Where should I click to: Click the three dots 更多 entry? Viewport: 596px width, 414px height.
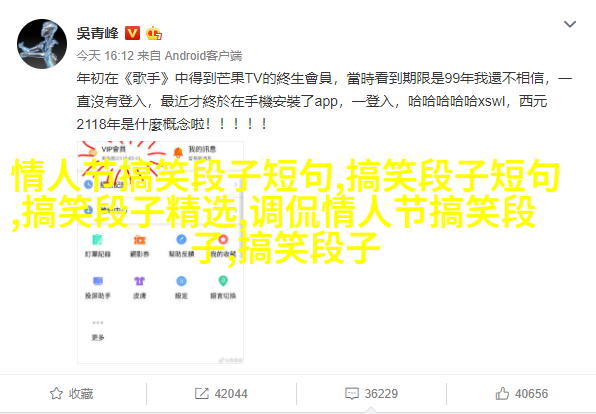click(98, 330)
